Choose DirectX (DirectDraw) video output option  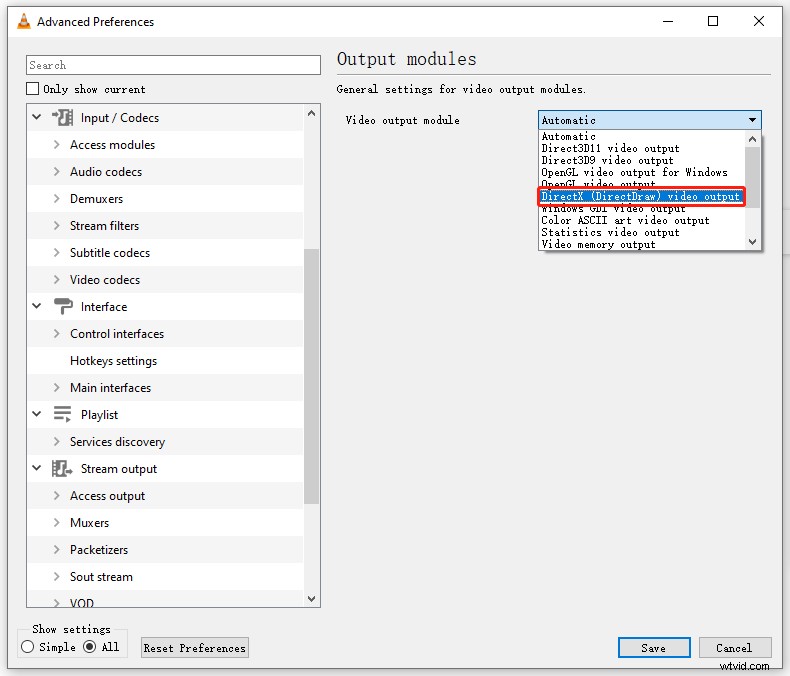click(x=640, y=197)
